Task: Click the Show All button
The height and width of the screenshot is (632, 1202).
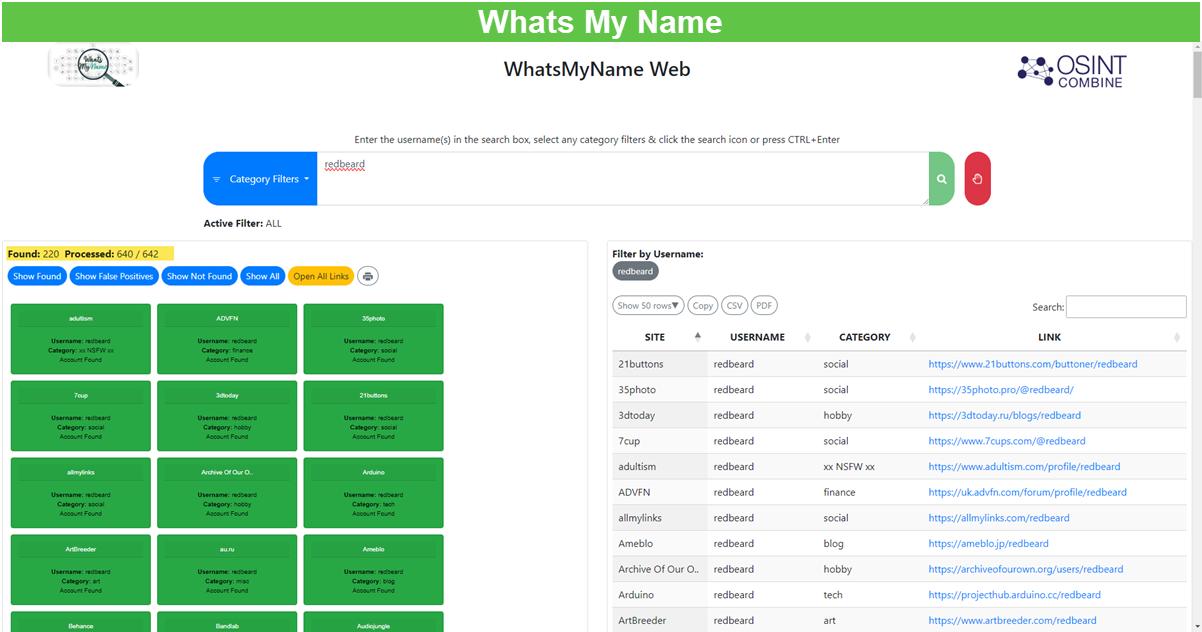Action: point(263,276)
